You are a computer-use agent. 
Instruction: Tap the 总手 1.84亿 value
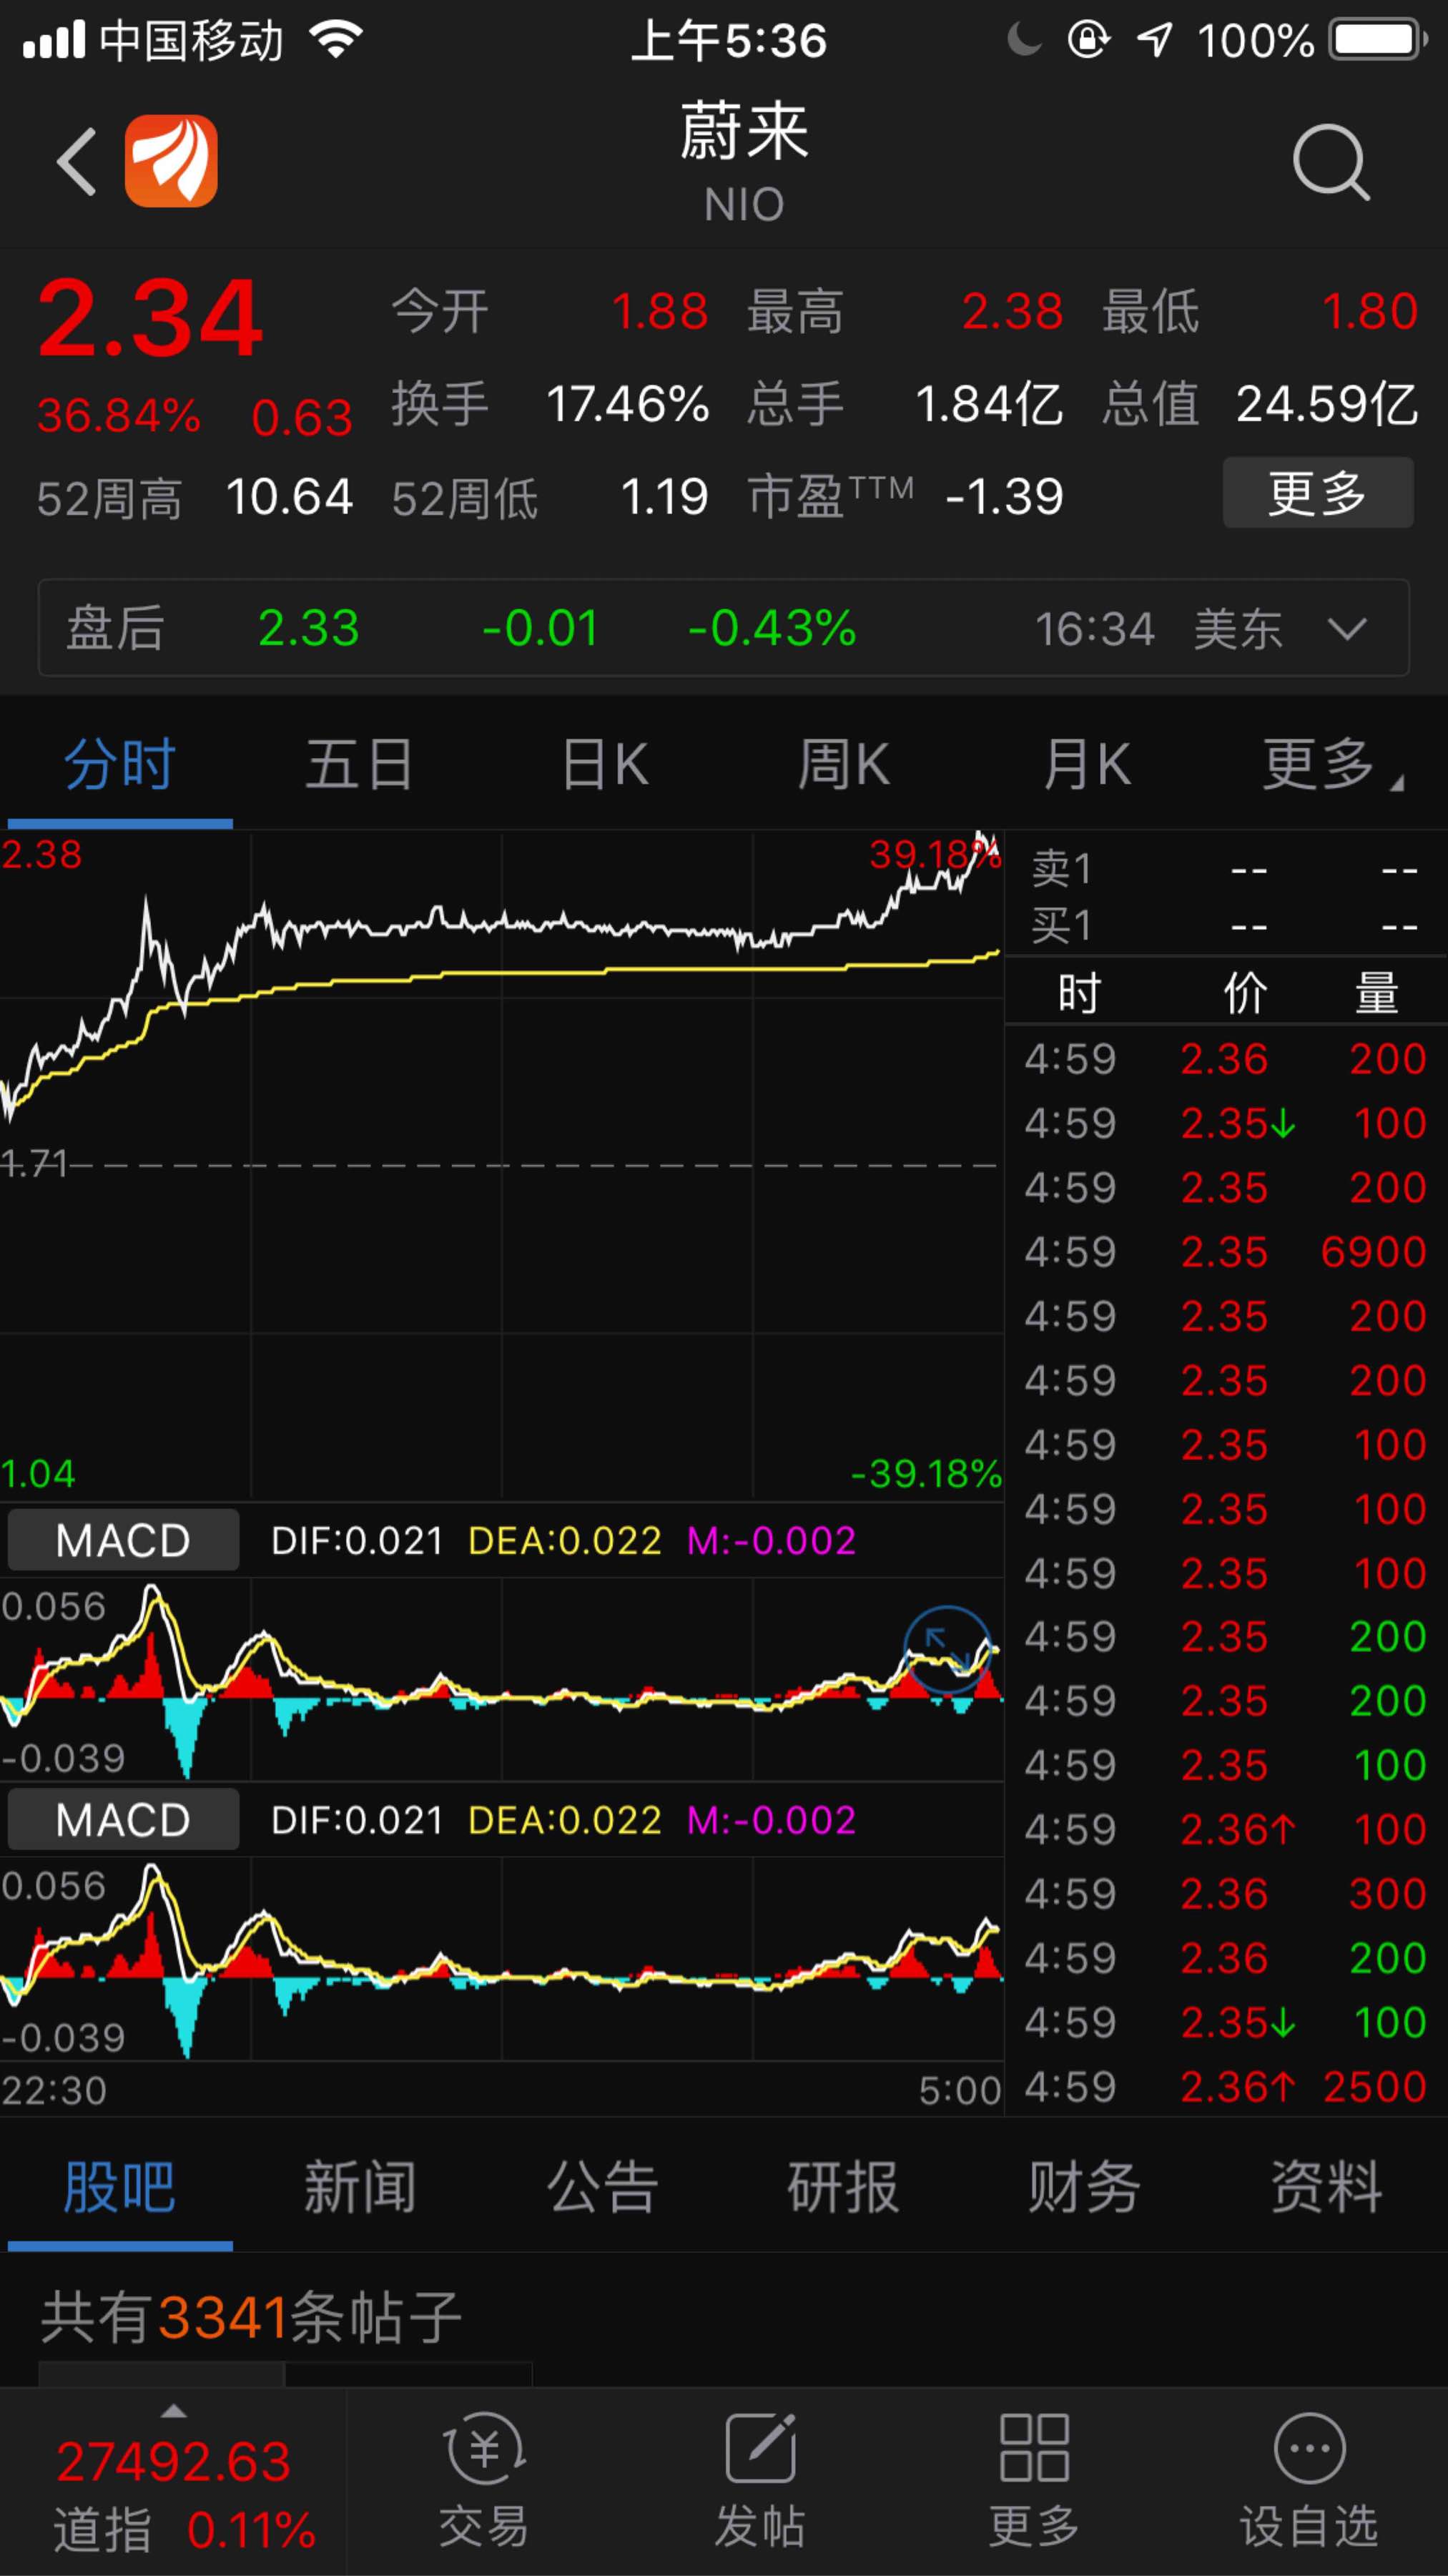tap(989, 405)
